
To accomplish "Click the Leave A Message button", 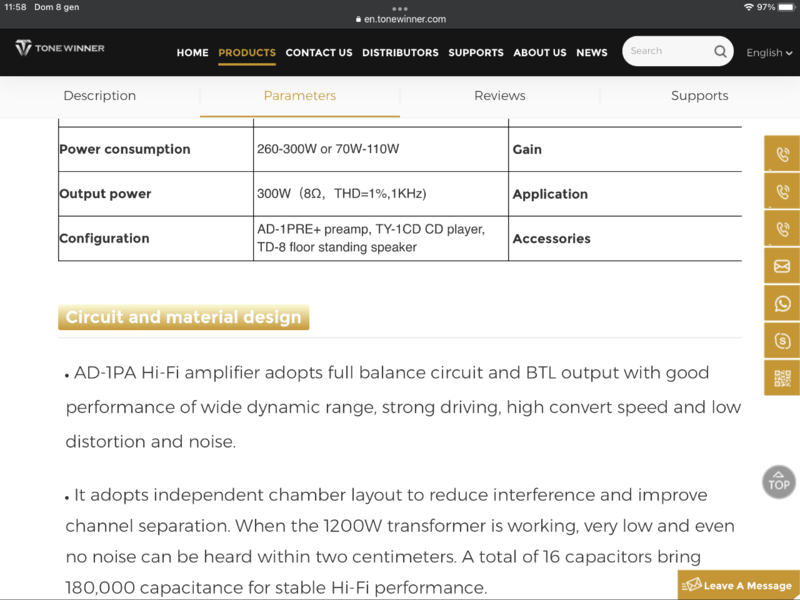I will (x=739, y=585).
